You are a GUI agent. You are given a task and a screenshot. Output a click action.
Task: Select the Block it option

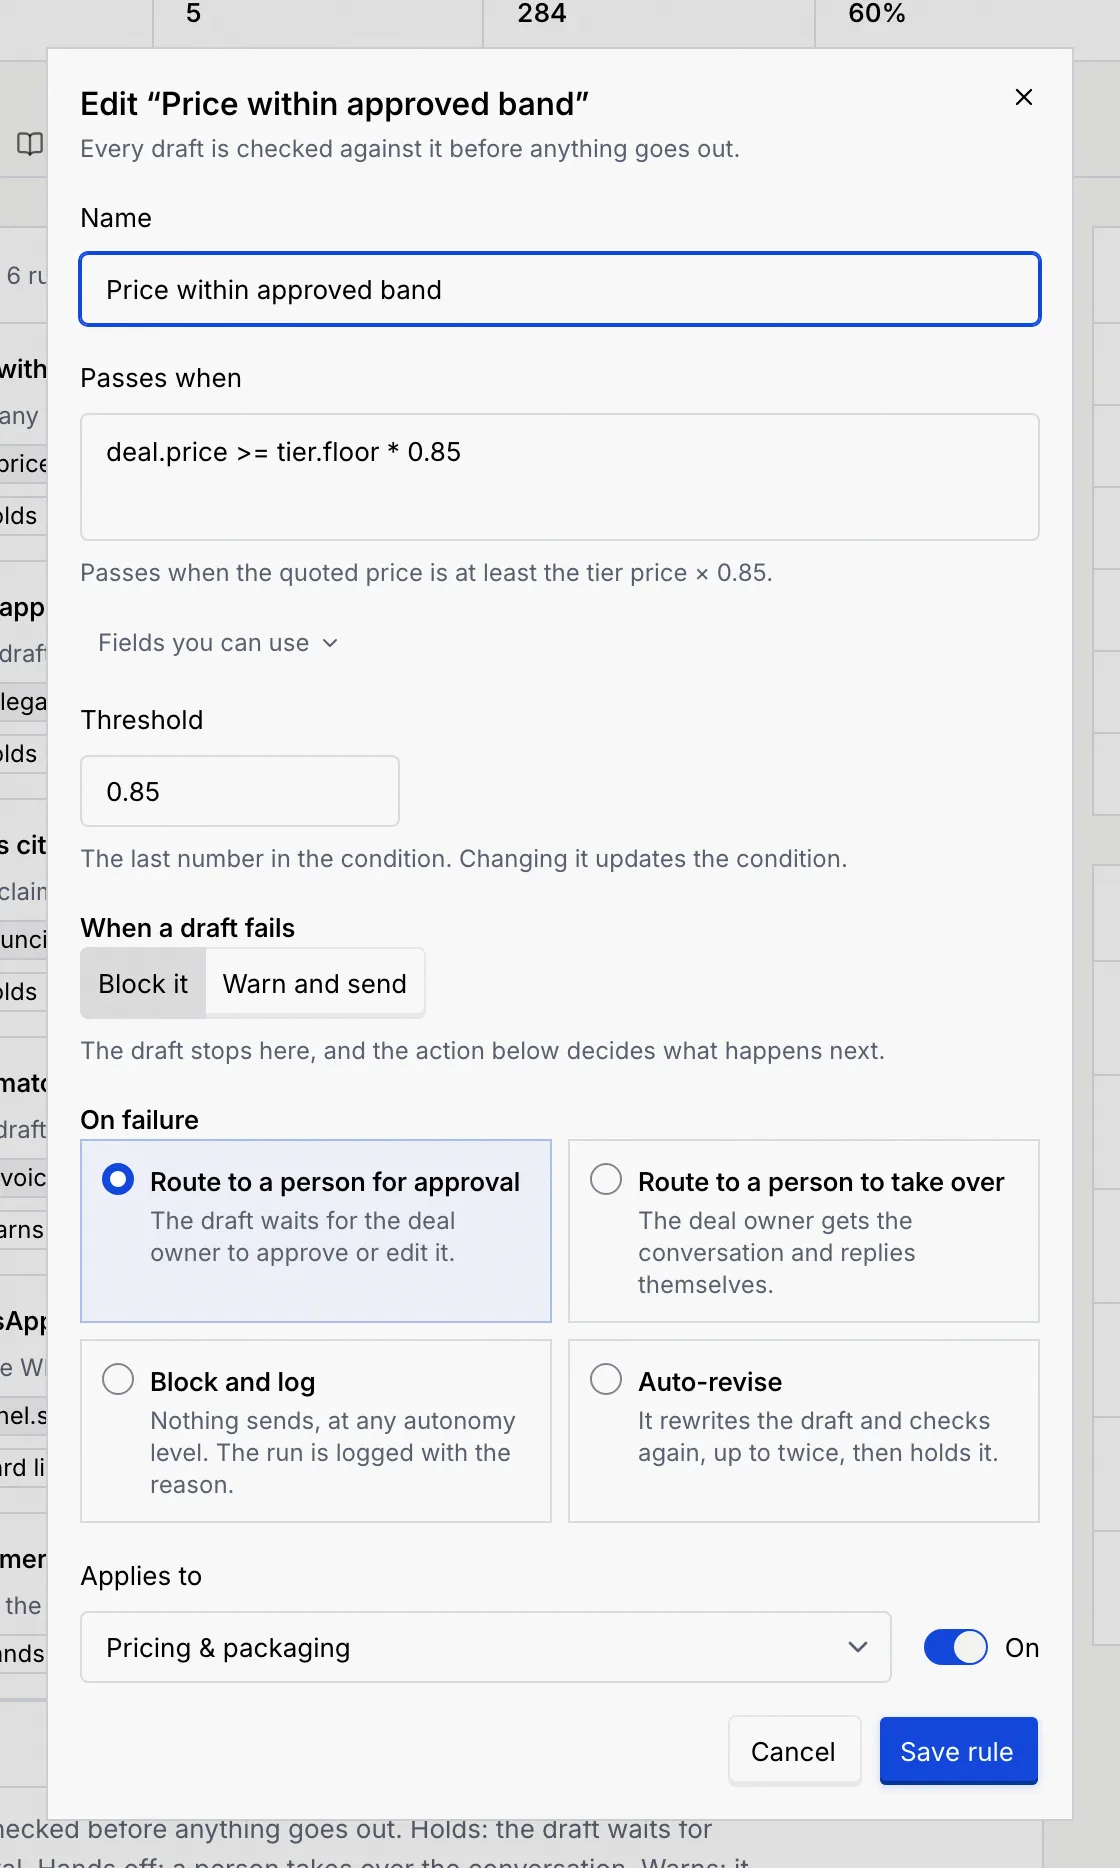click(x=143, y=984)
